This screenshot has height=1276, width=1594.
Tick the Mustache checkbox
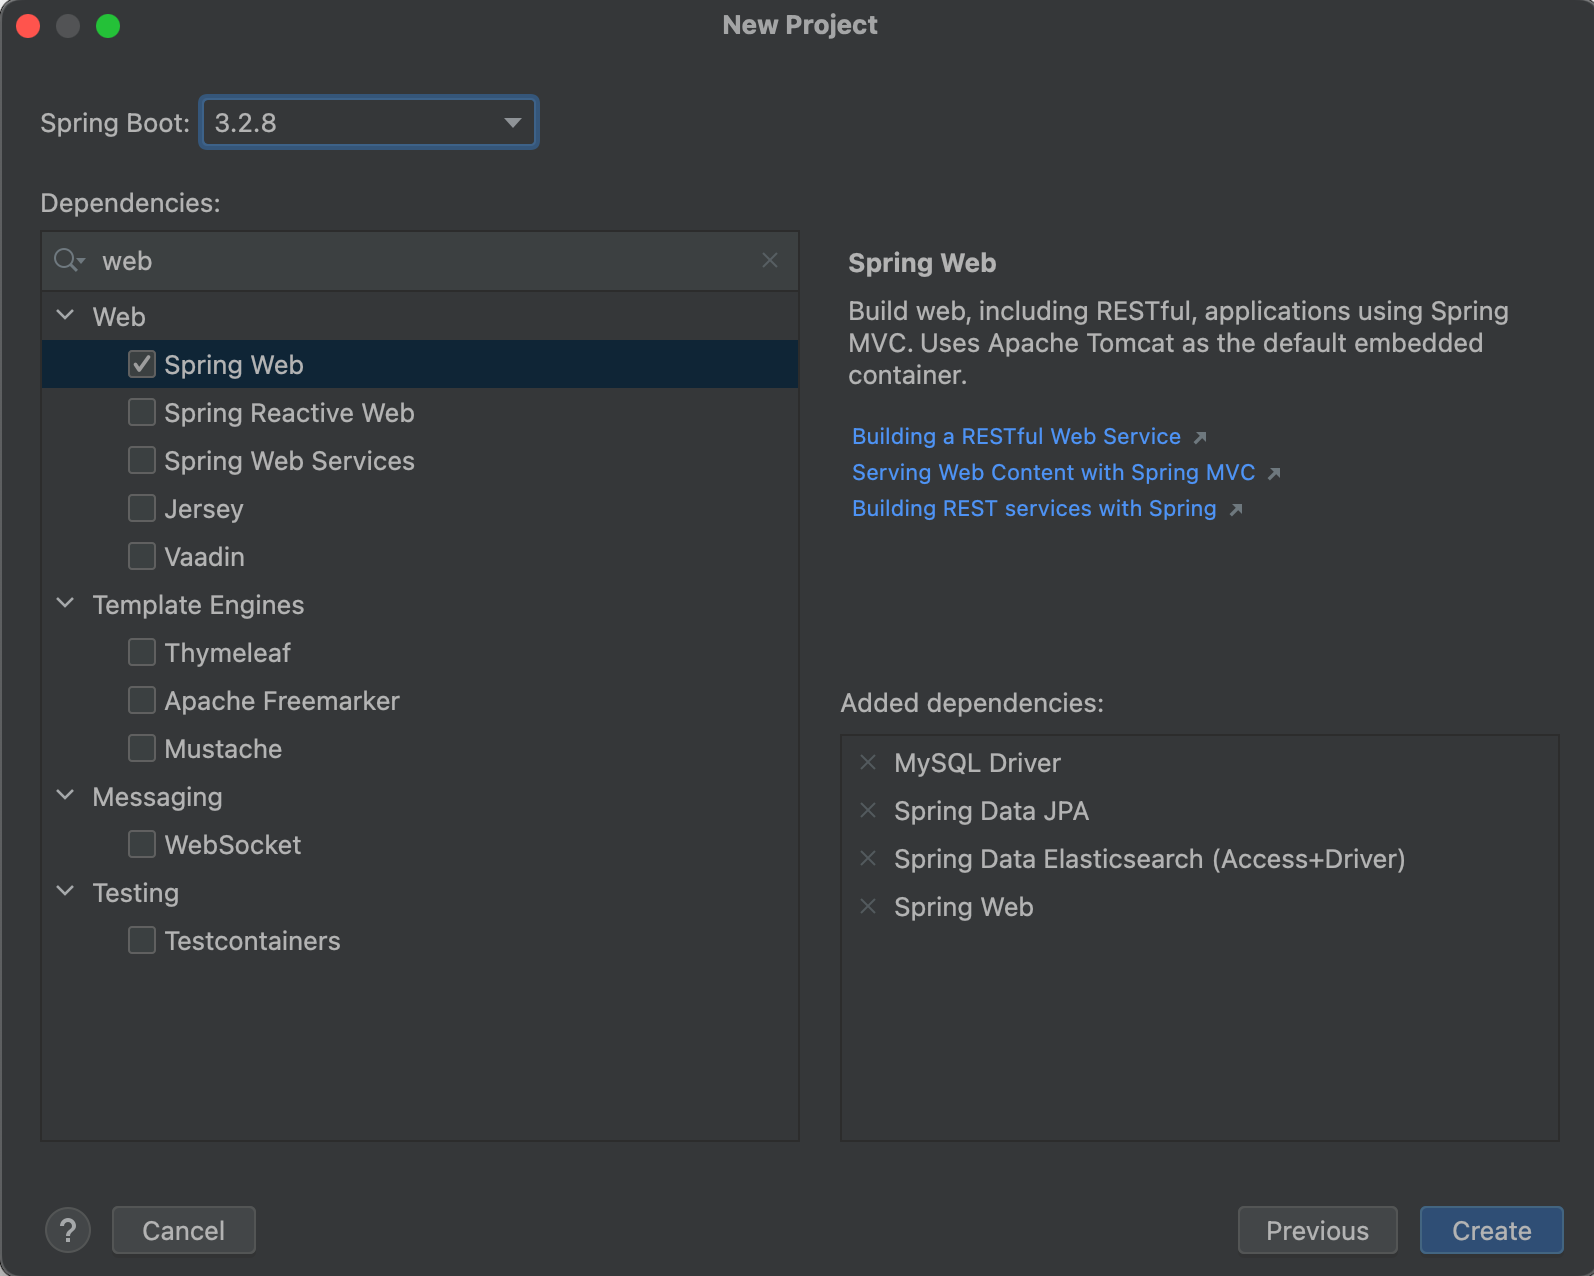tap(142, 749)
